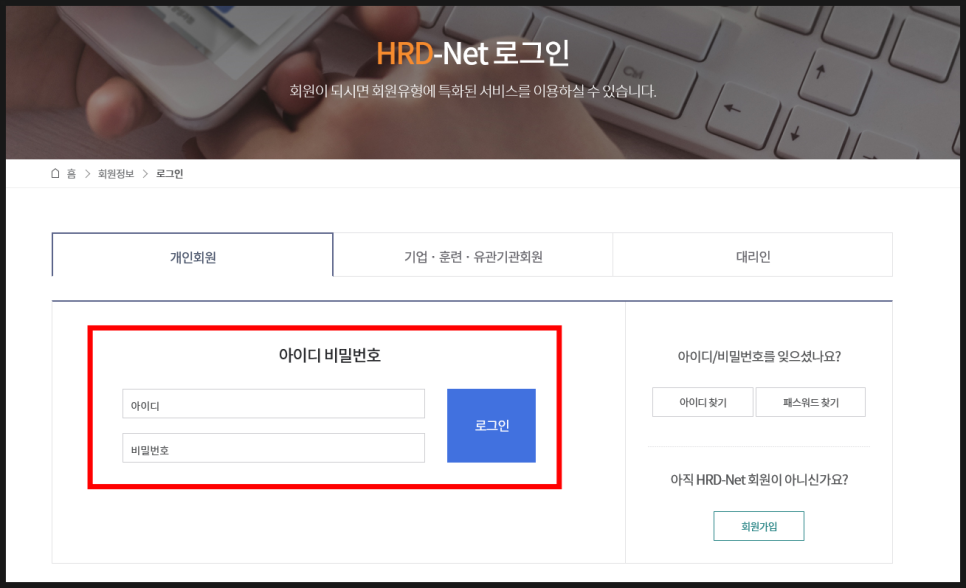Viewport: 966px width, 588px height.
Task: Click the 아이디/비밀번호를 잊으셨나요? text
Action: [x=759, y=356]
